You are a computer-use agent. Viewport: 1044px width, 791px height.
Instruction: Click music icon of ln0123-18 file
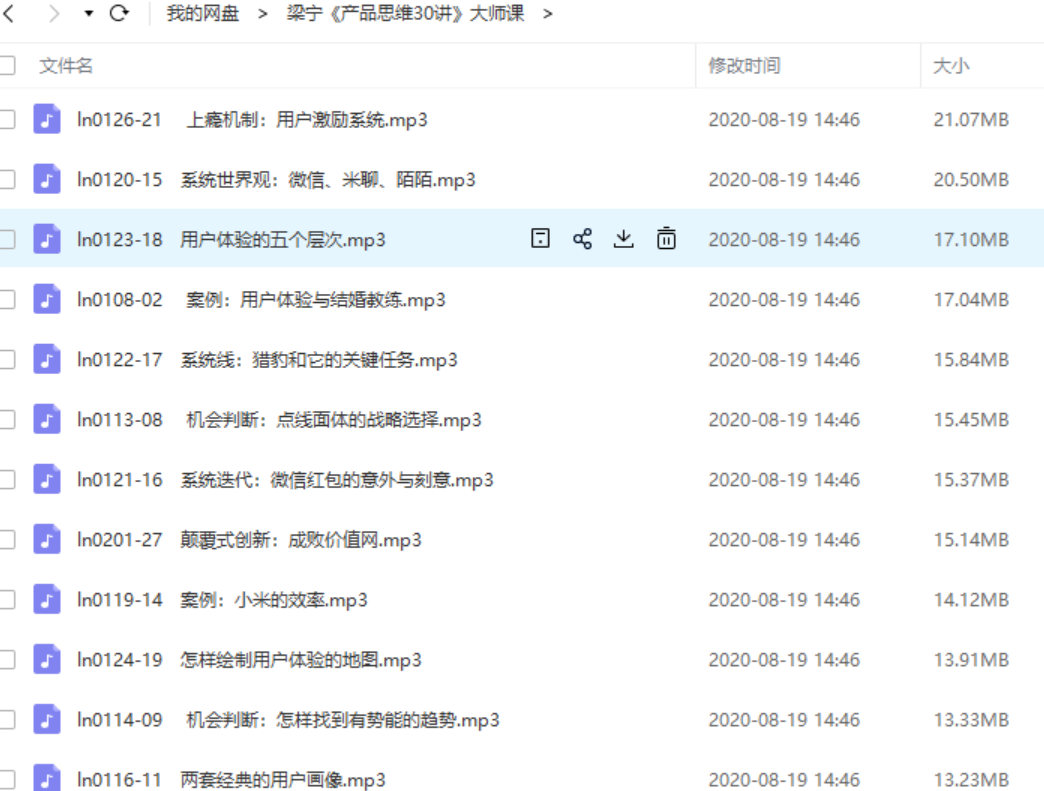click(x=47, y=239)
